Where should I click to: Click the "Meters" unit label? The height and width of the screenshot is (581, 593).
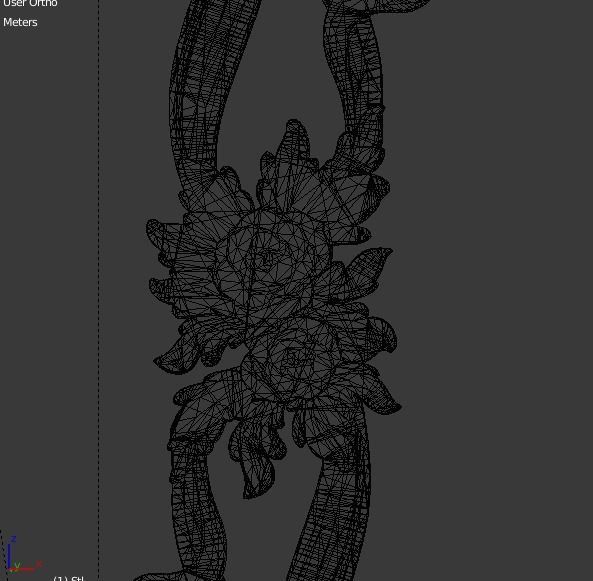click(x=20, y=22)
